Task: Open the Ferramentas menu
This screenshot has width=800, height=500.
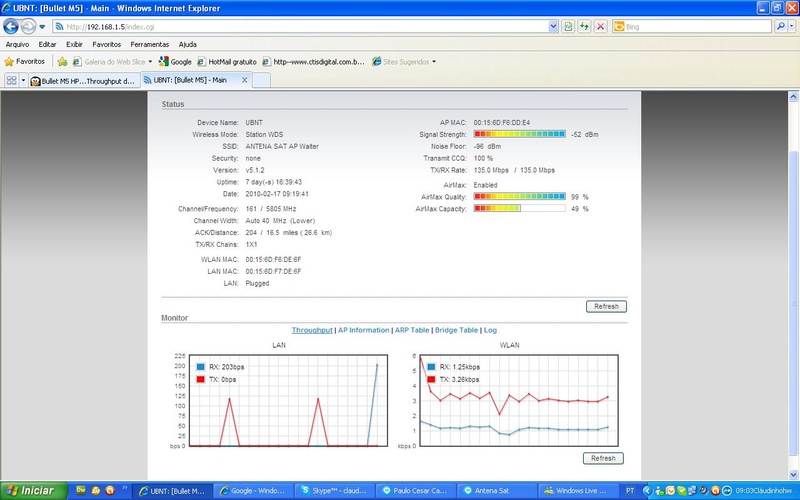Action: (149, 44)
